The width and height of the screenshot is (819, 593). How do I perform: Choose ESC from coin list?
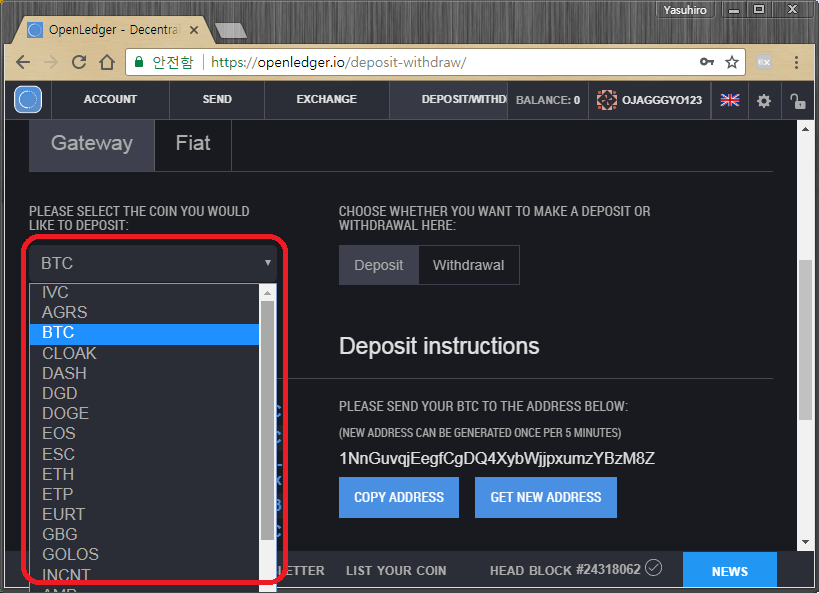tap(145, 454)
